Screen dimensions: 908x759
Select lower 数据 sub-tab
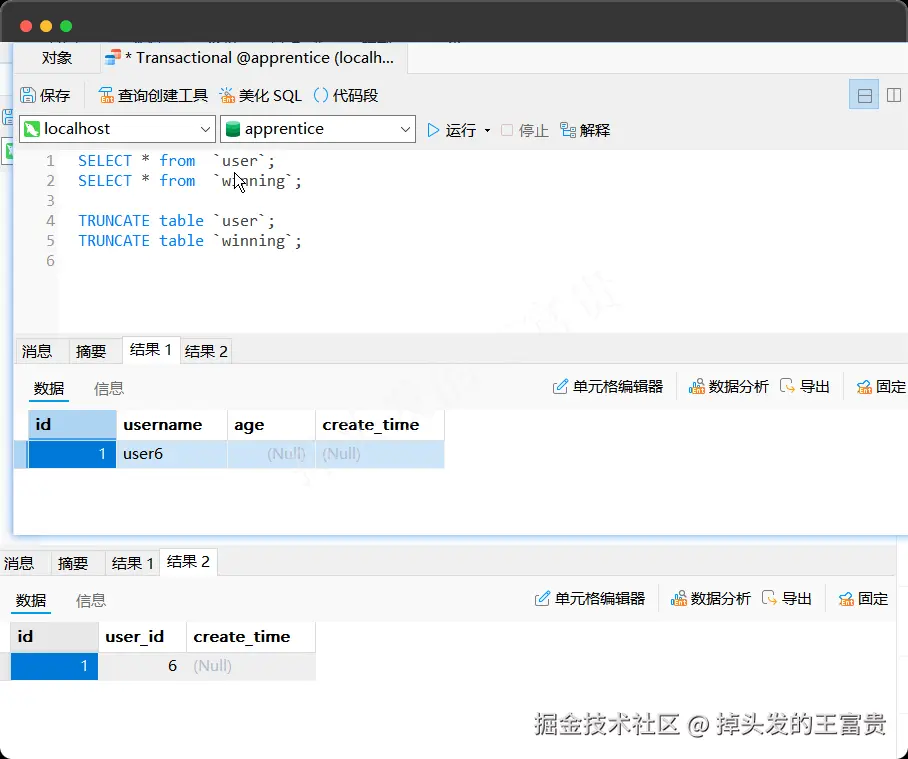click(31, 600)
